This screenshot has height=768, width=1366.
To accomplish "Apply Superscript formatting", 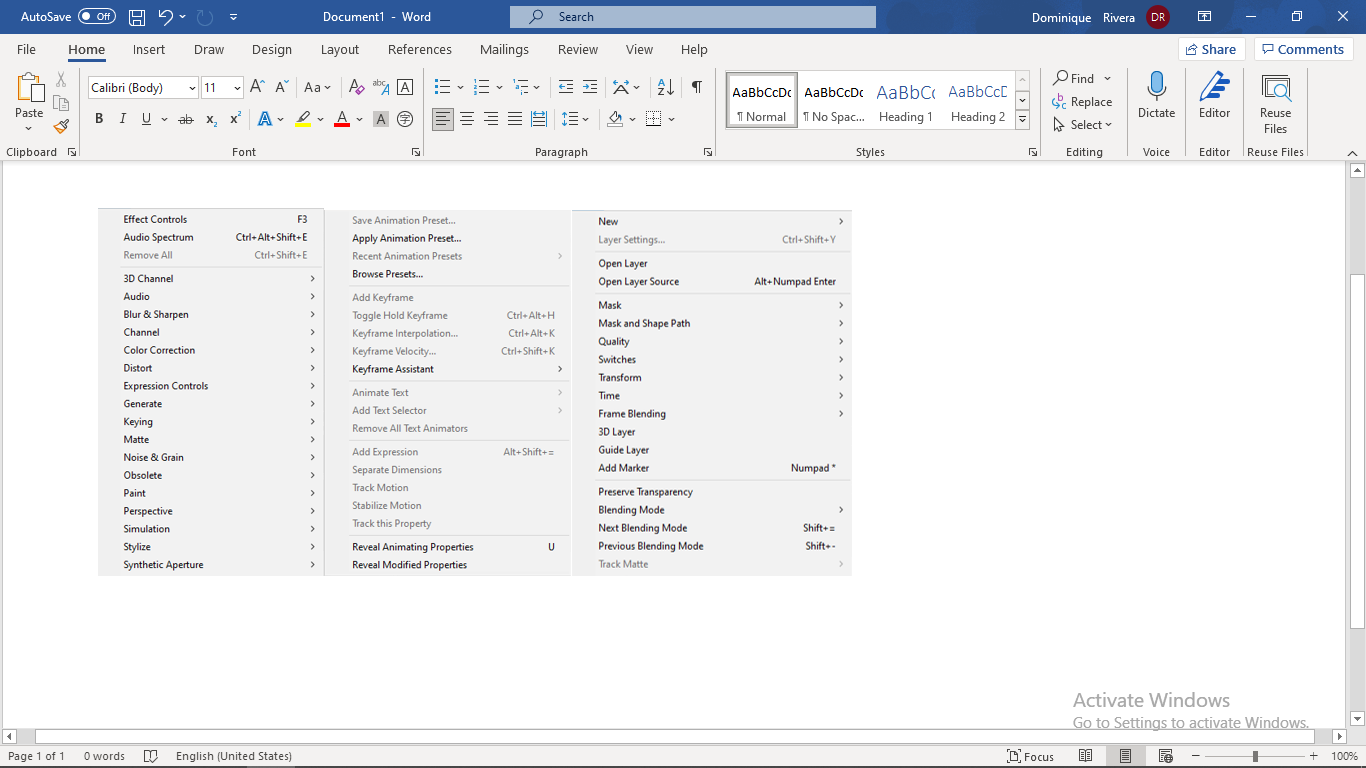I will point(236,119).
